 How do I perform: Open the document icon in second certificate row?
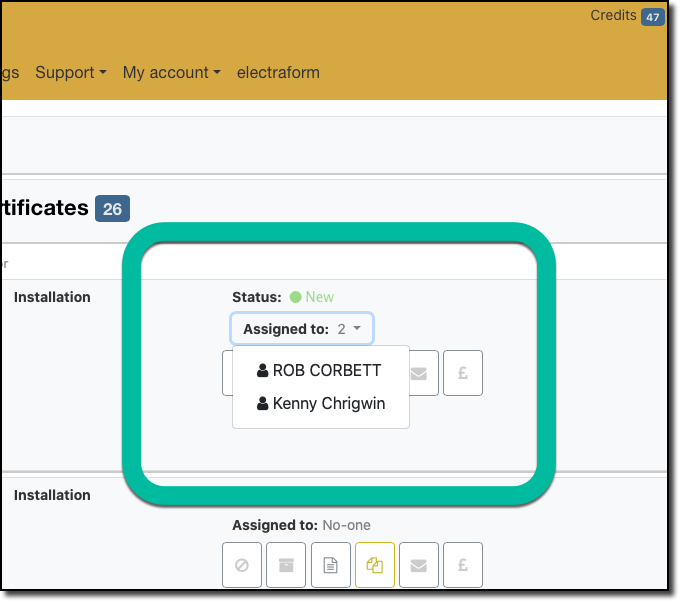(330, 565)
